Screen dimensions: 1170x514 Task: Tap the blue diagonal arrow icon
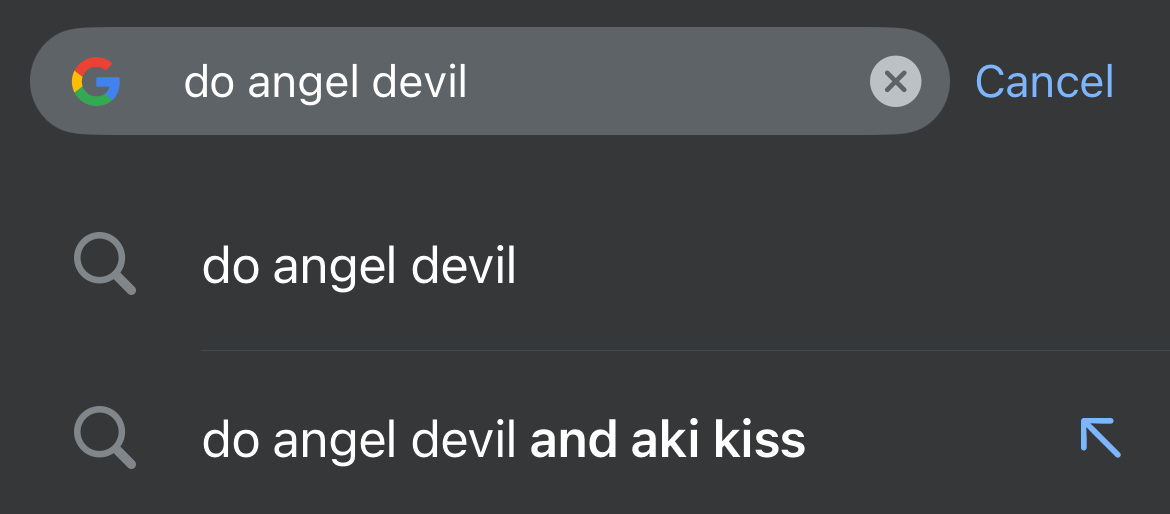tap(1101, 438)
